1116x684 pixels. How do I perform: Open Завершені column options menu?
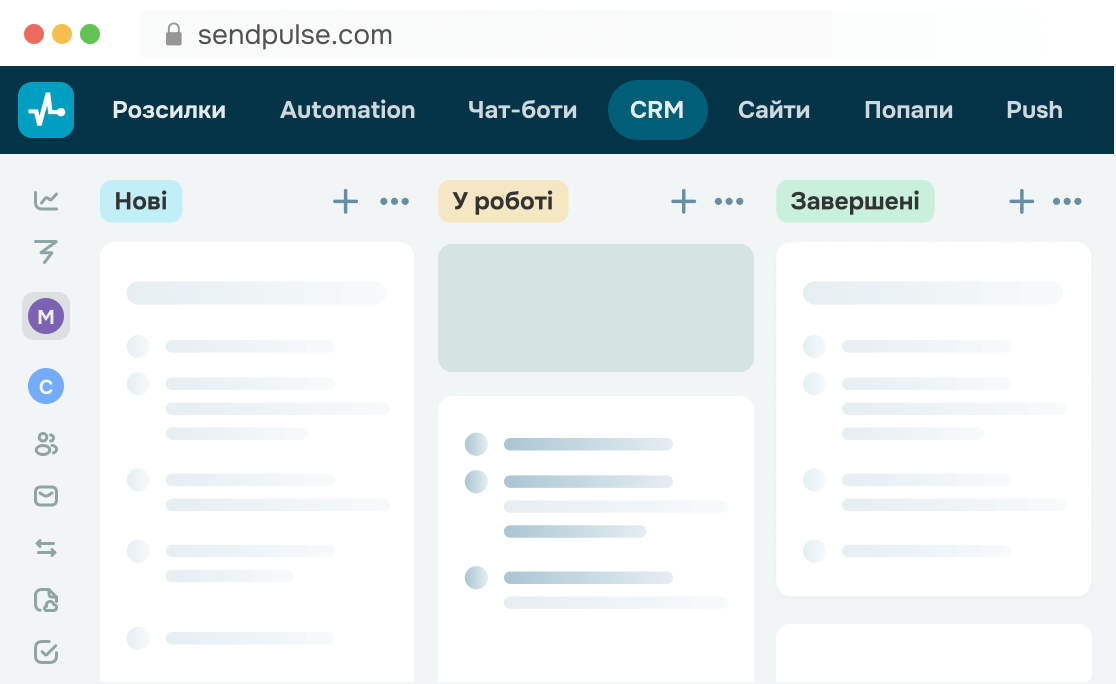1067,202
